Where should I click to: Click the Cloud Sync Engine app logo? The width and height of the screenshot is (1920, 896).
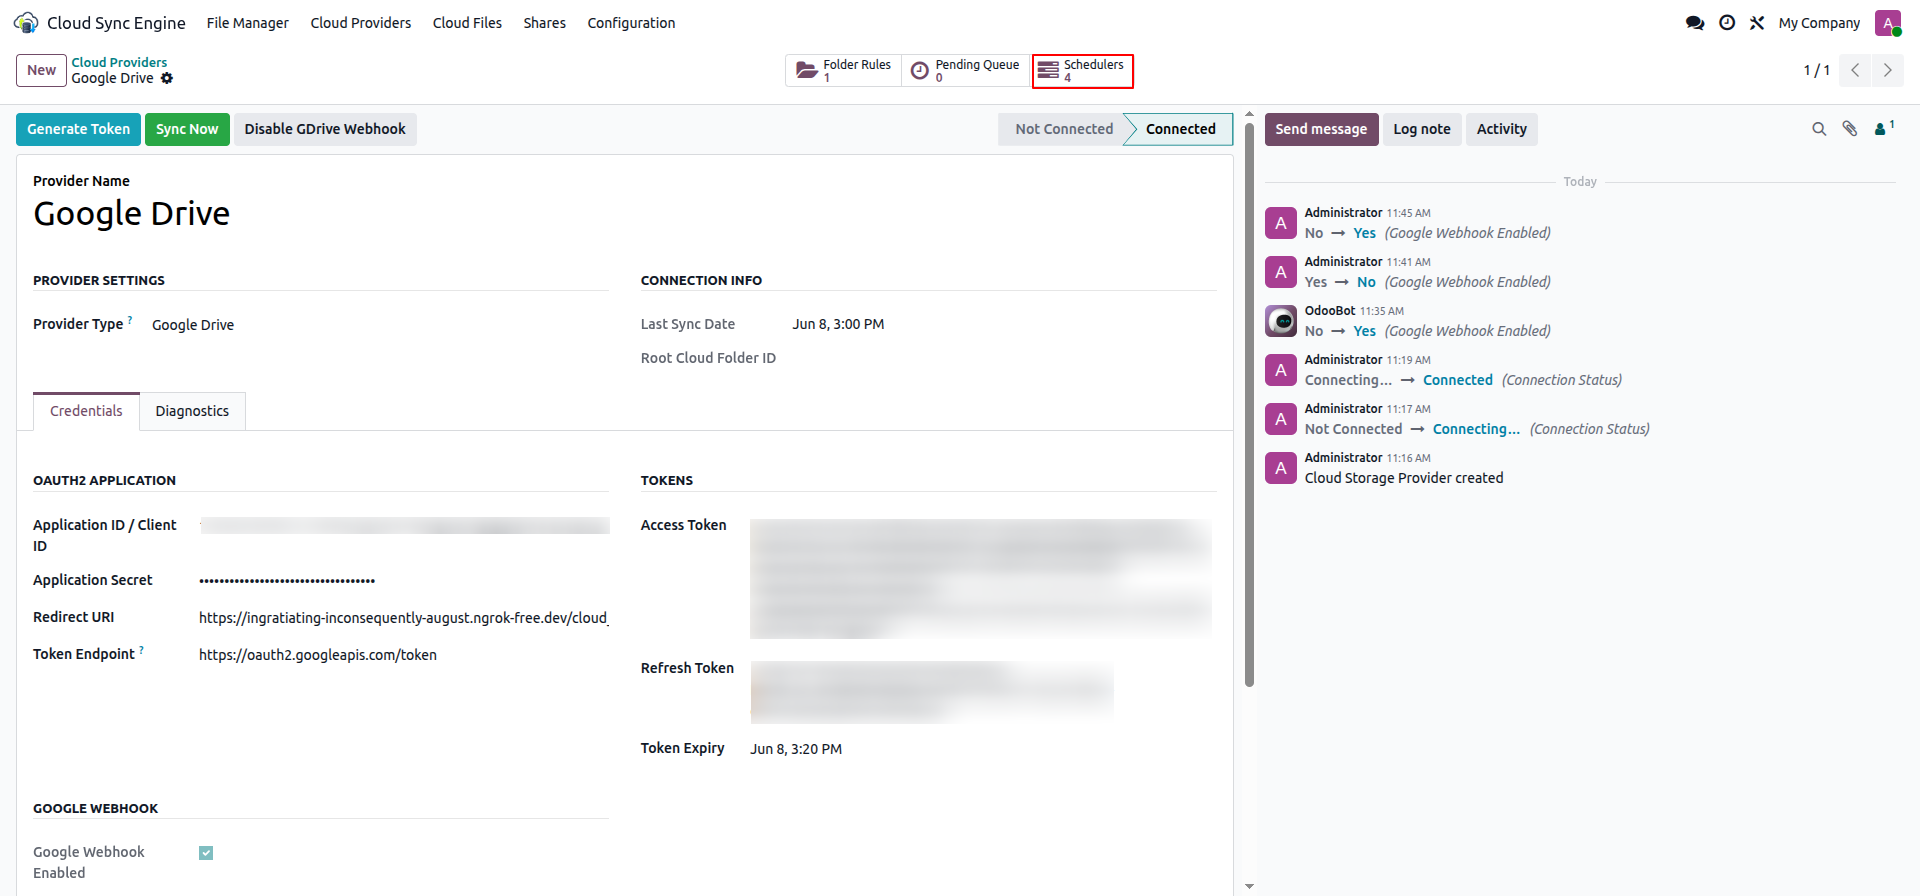point(26,22)
